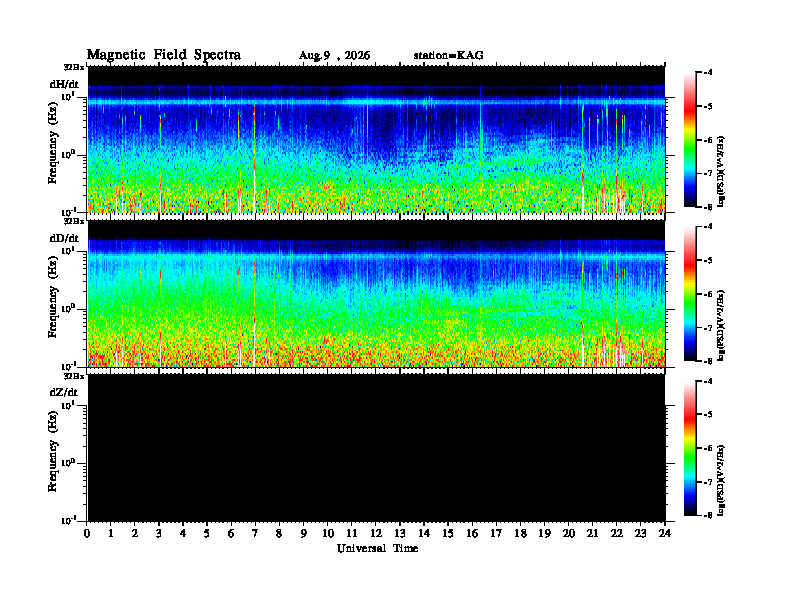Click hour "24" on the Universal Time axis

click(x=665, y=533)
